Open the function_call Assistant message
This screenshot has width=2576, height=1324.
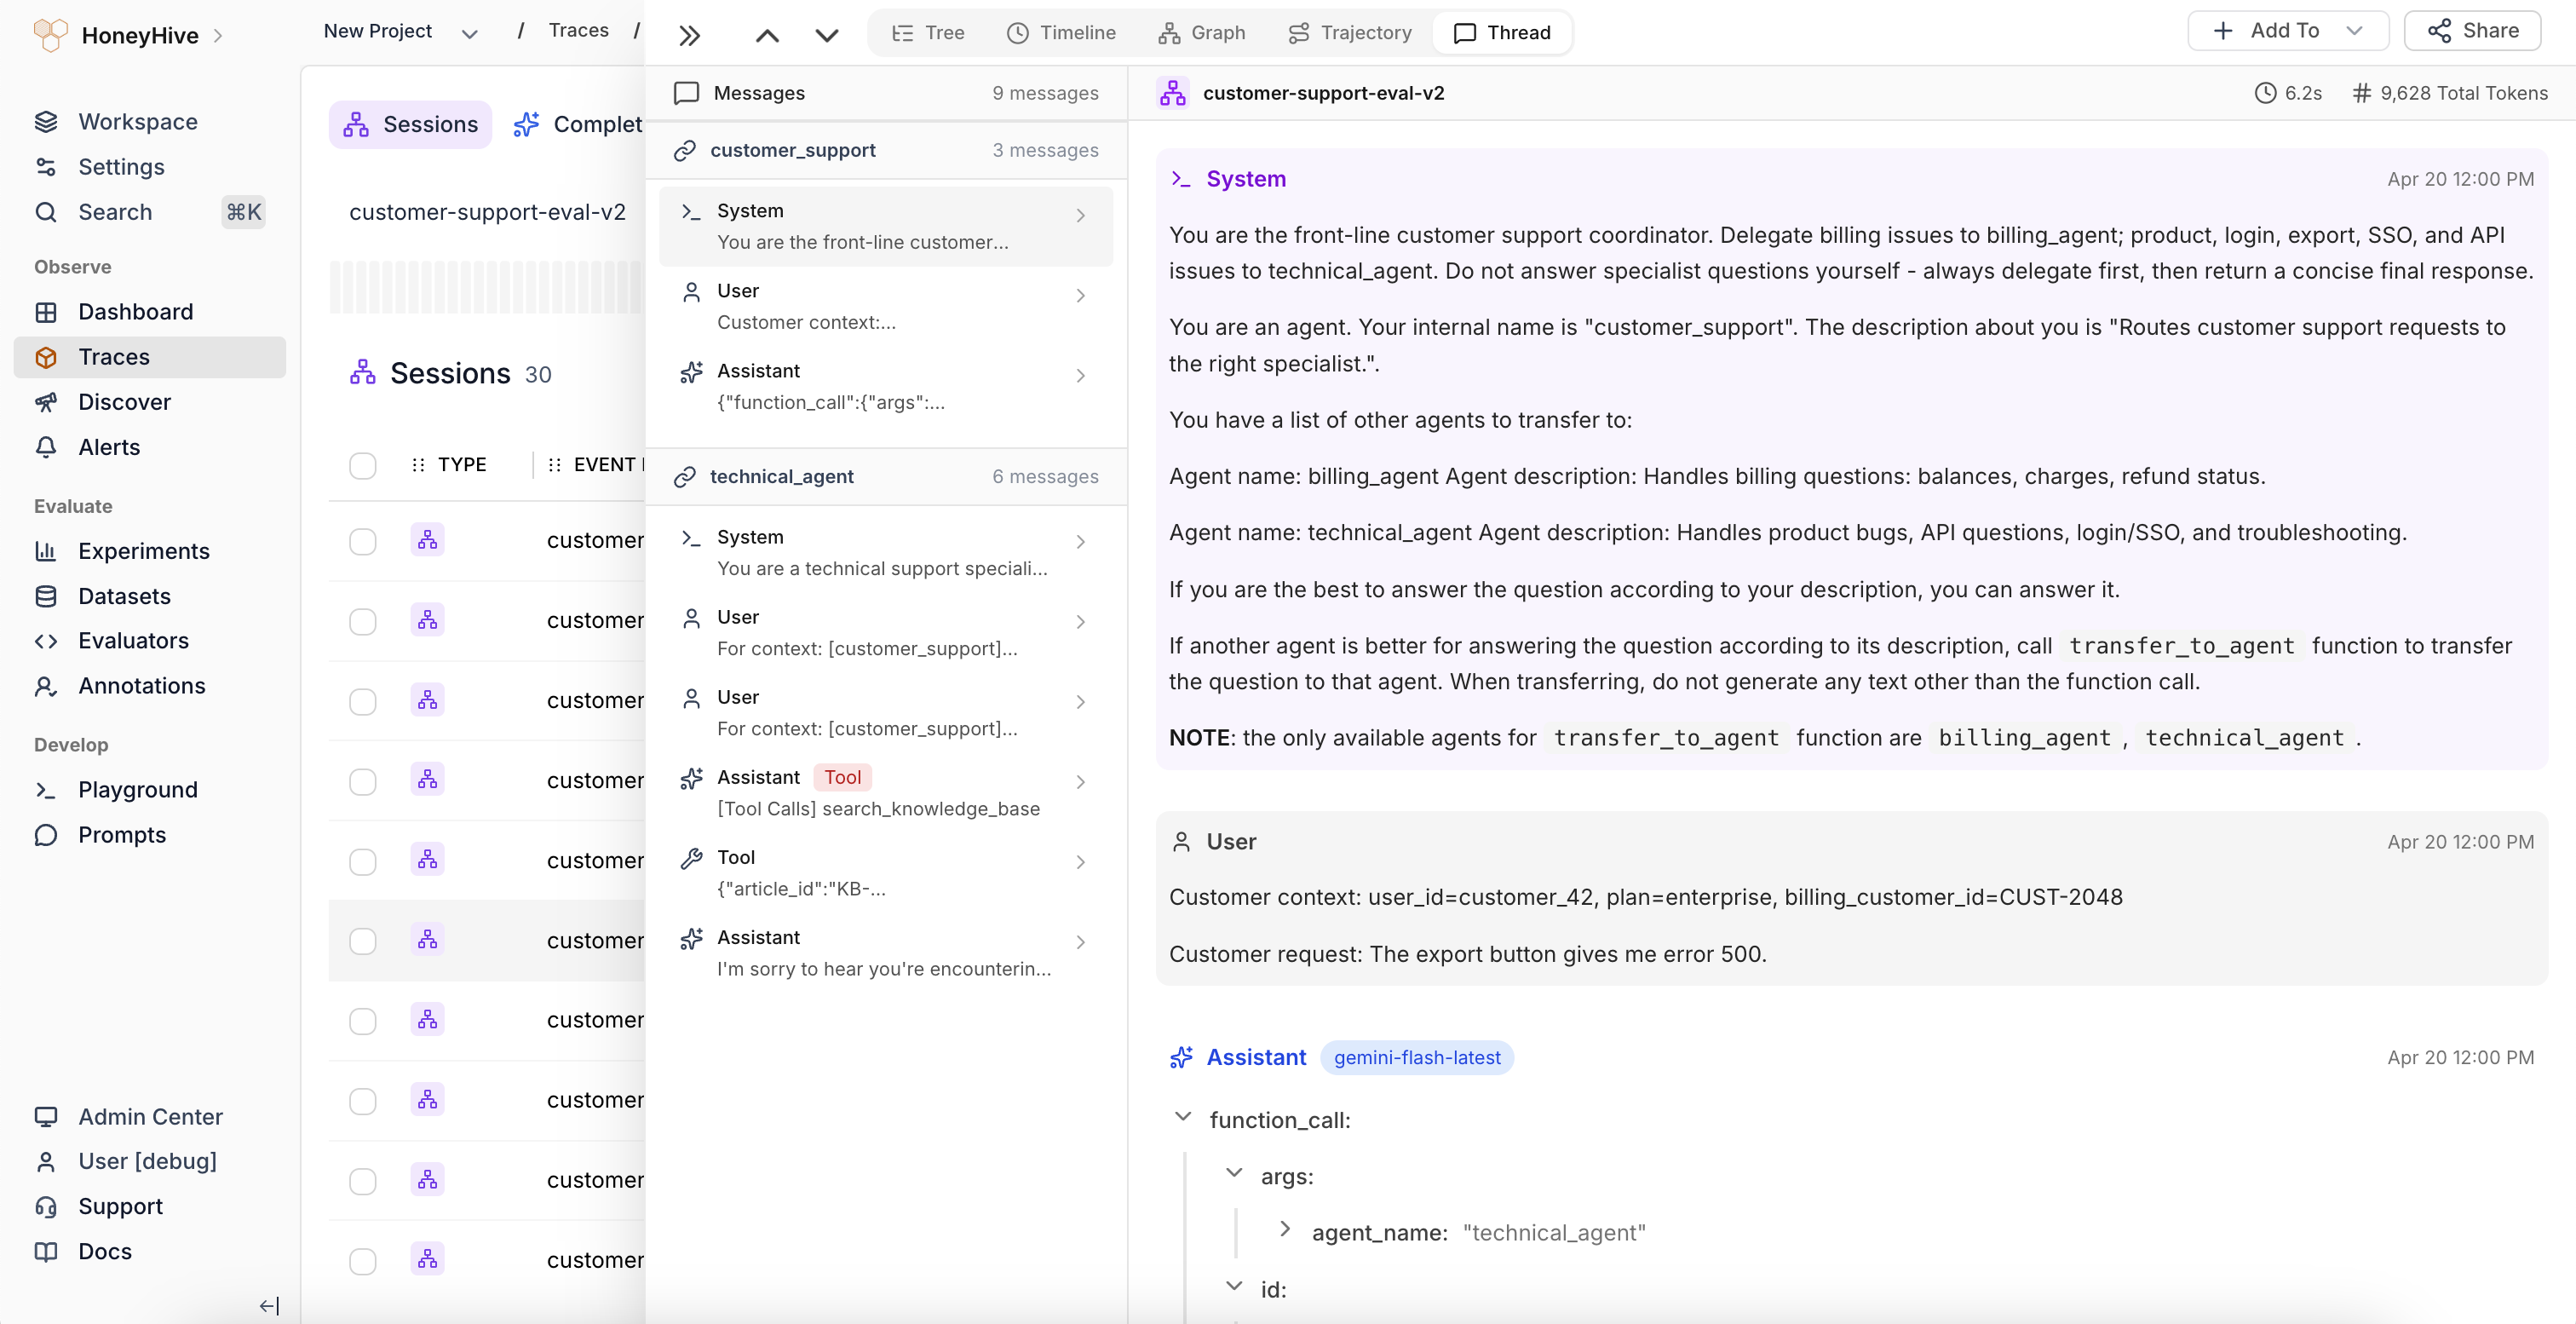coord(886,386)
